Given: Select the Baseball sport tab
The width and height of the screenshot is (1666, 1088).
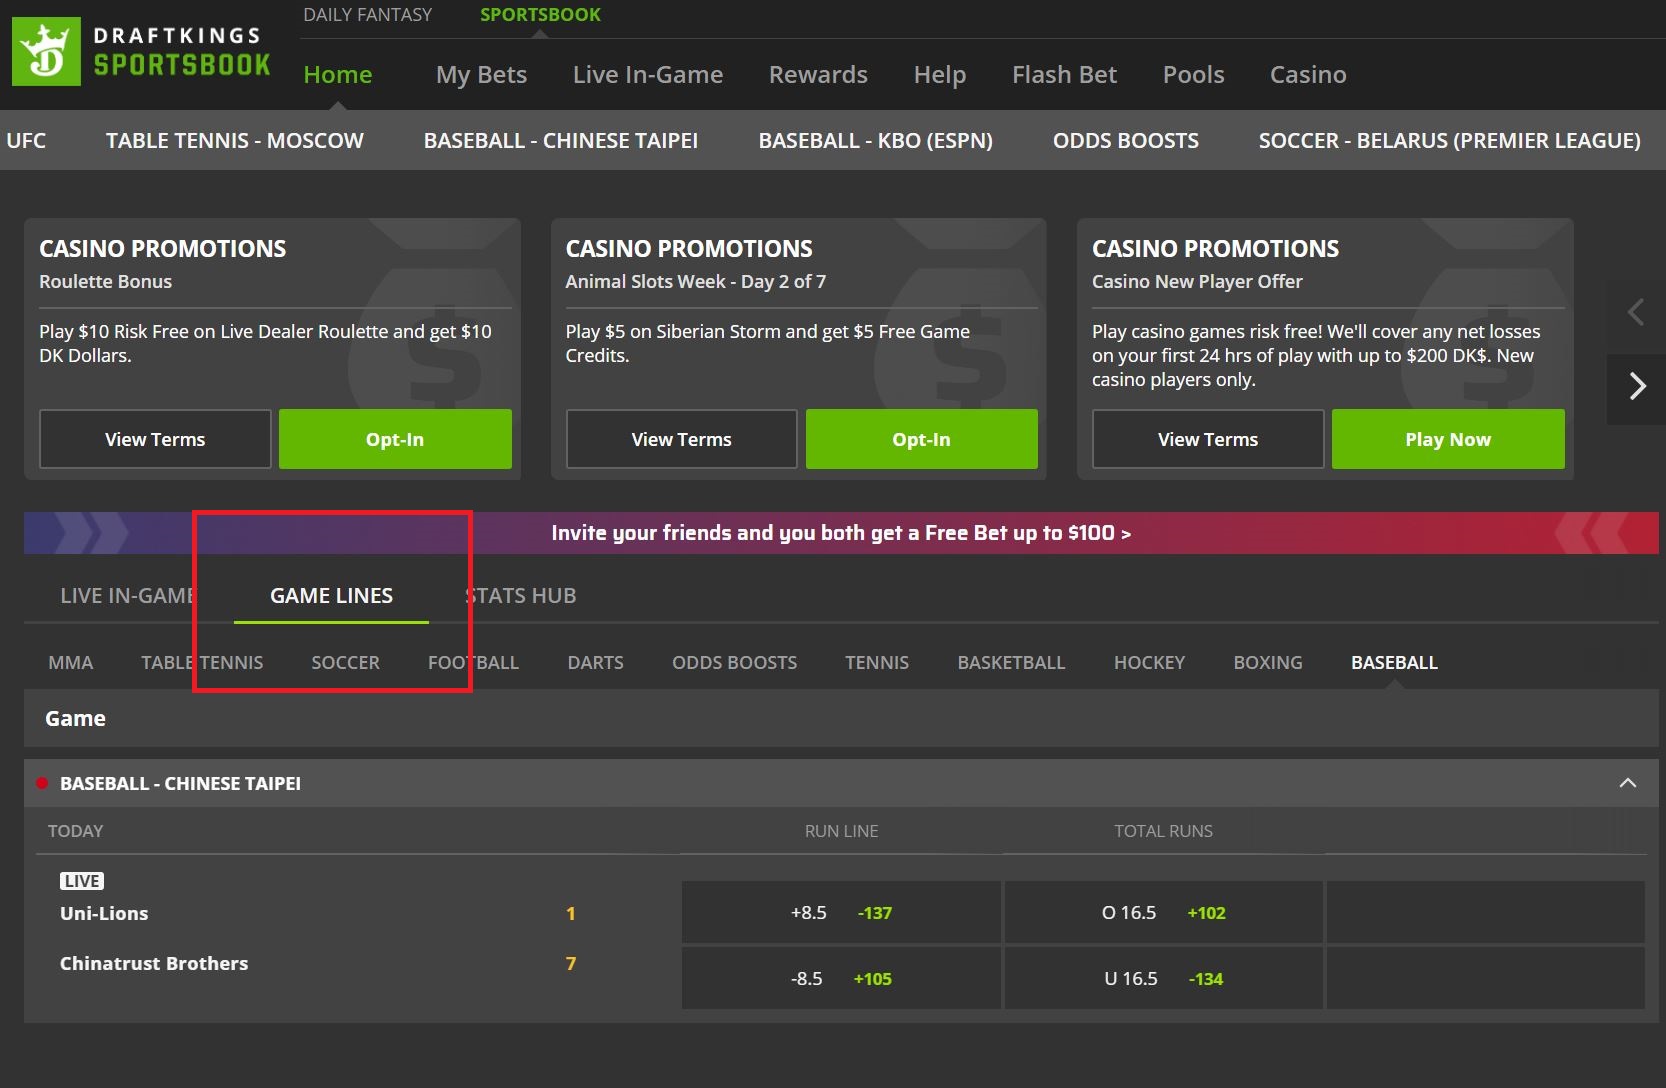Looking at the screenshot, I should pyautogui.click(x=1394, y=663).
